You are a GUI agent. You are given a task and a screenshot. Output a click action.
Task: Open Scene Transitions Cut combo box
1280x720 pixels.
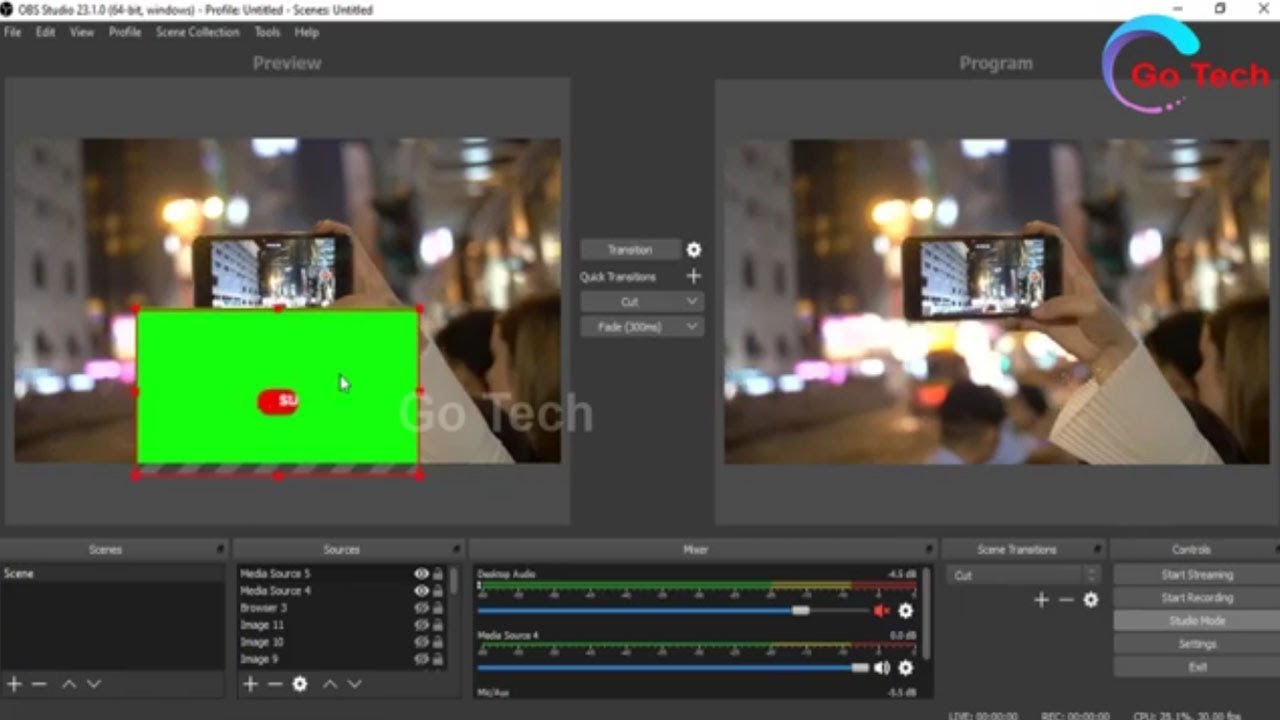[x=1024, y=575]
